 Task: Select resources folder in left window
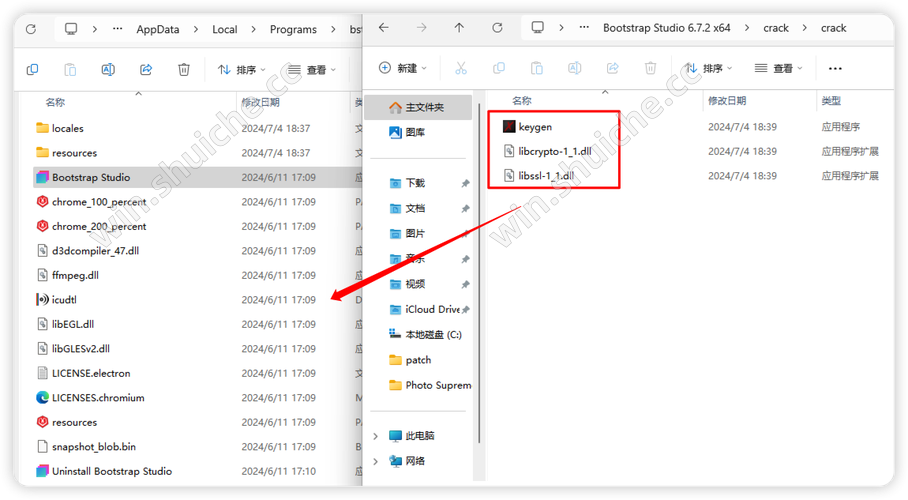66,153
